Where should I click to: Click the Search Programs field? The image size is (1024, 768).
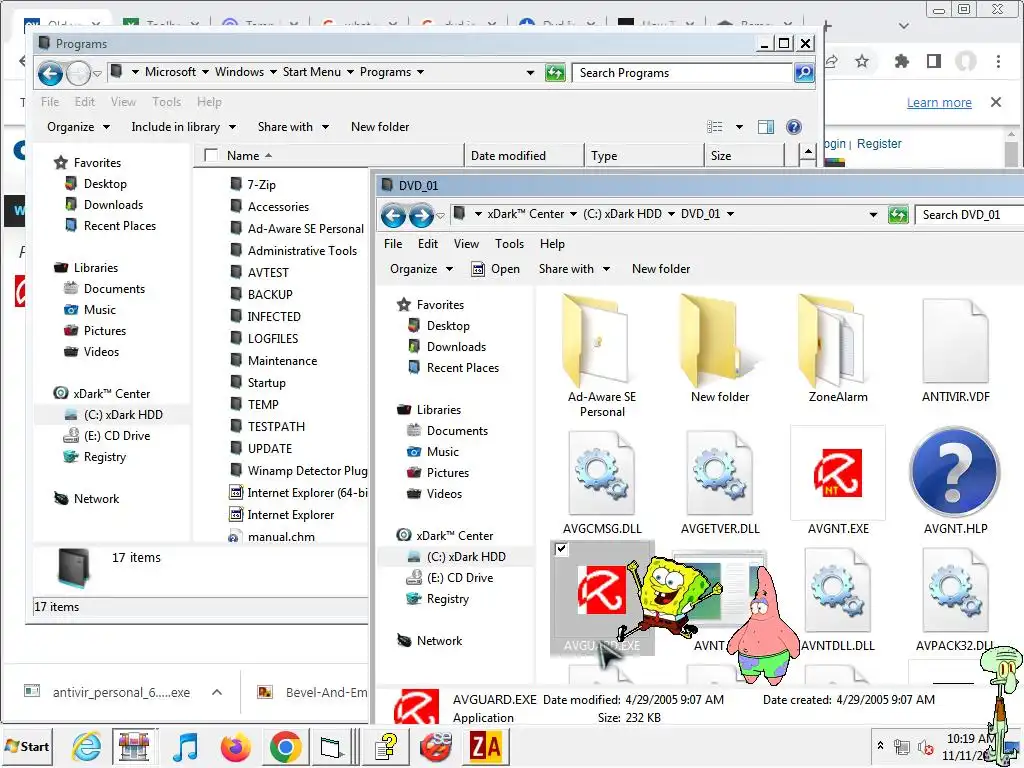682,72
